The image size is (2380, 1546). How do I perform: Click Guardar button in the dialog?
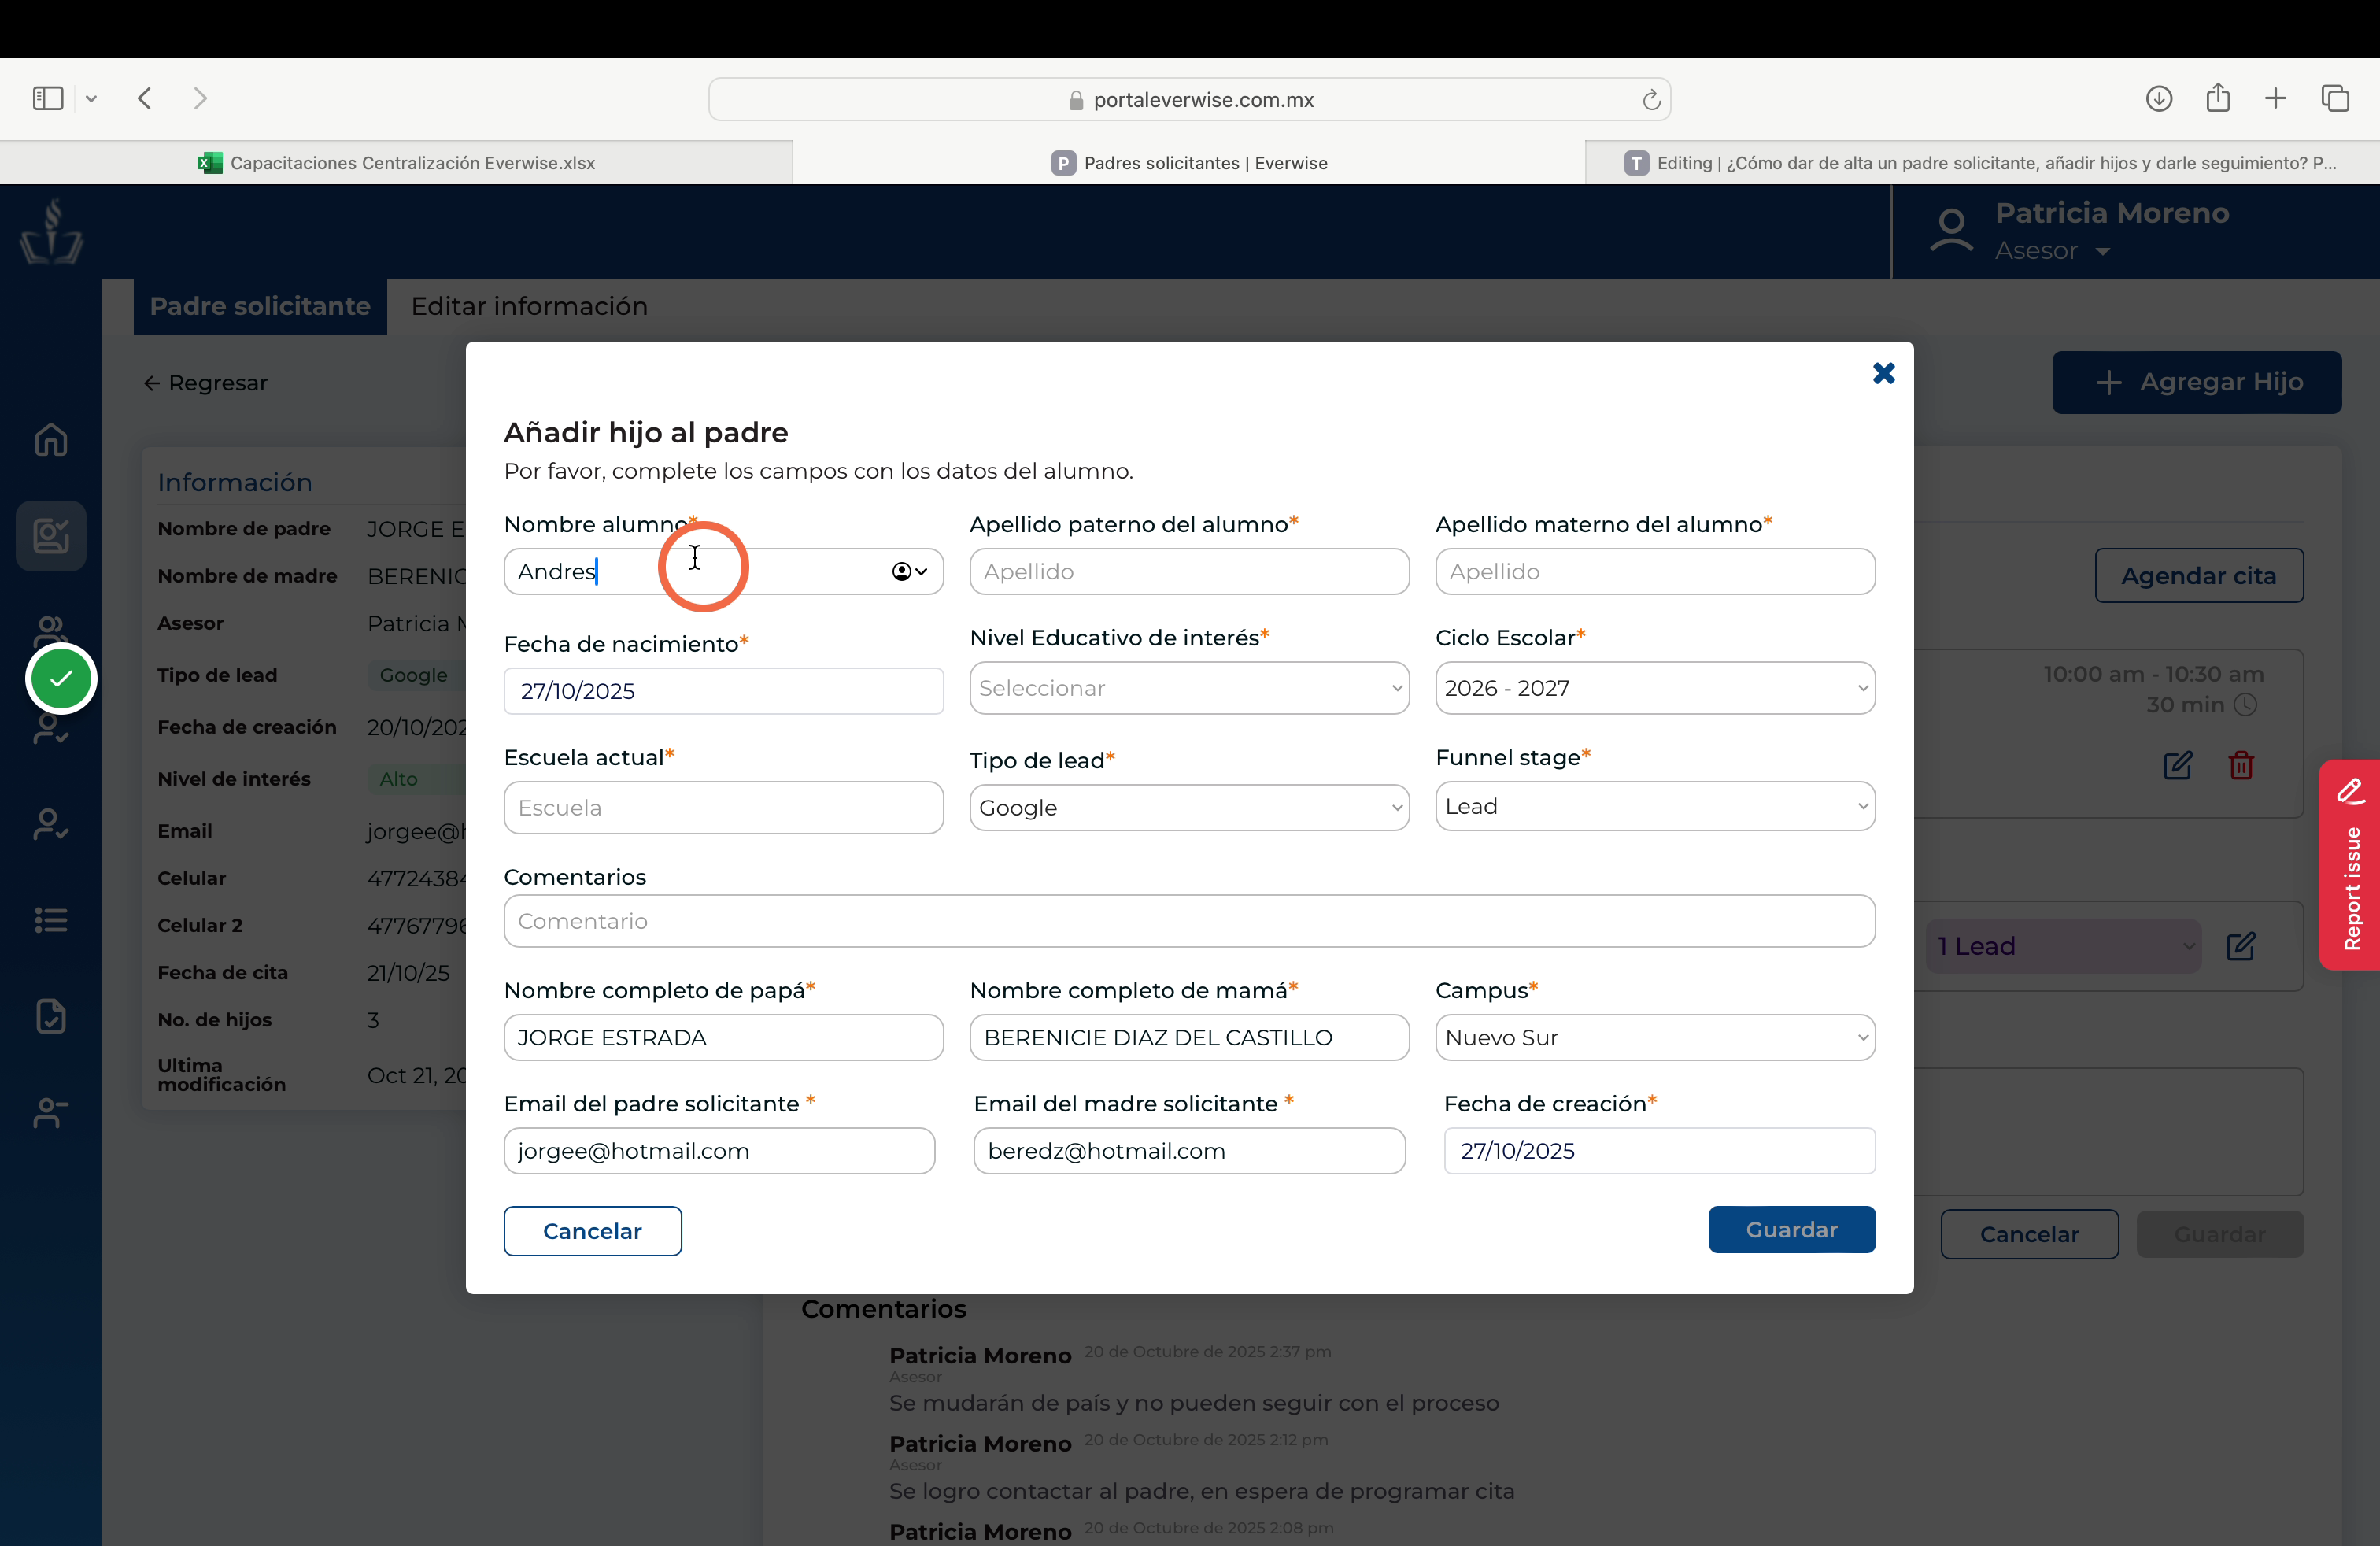pos(1791,1230)
